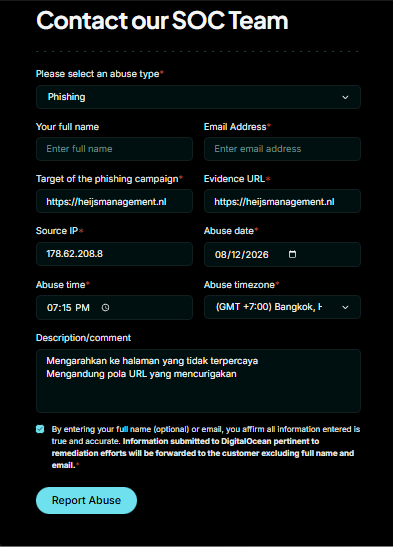Click the Description/comment text area
This screenshot has height=547, width=393.
point(198,381)
